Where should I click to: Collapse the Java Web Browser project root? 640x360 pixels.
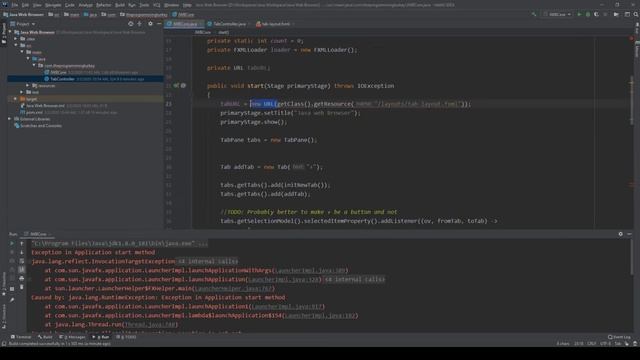(x=11, y=32)
